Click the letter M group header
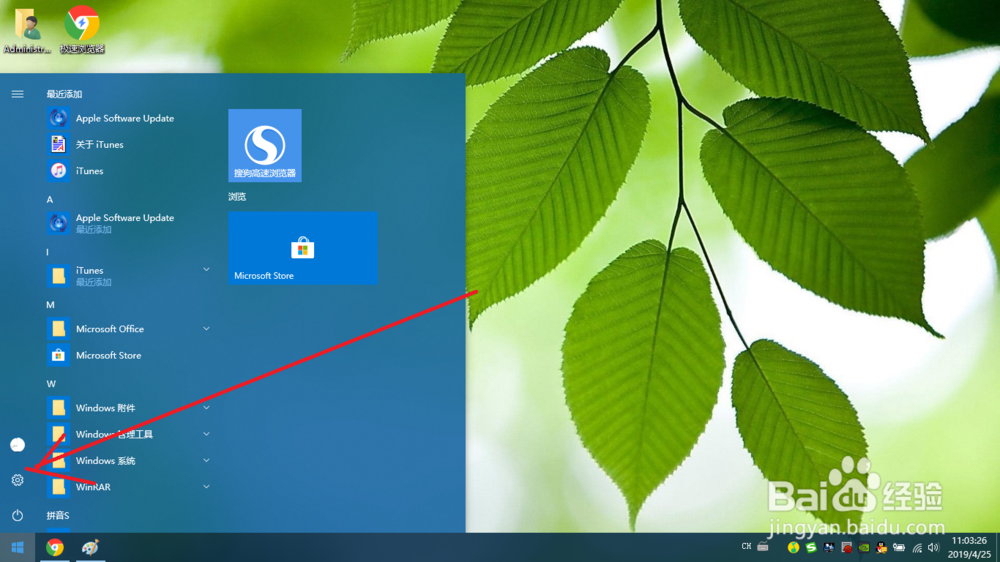The height and width of the screenshot is (562, 1000). coord(50,304)
